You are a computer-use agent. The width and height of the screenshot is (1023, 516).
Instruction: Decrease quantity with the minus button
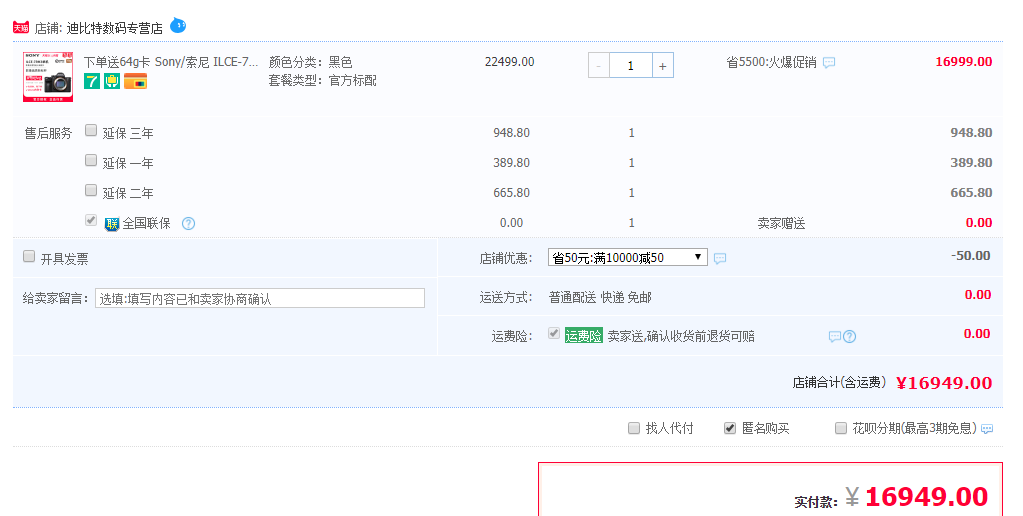(x=599, y=66)
